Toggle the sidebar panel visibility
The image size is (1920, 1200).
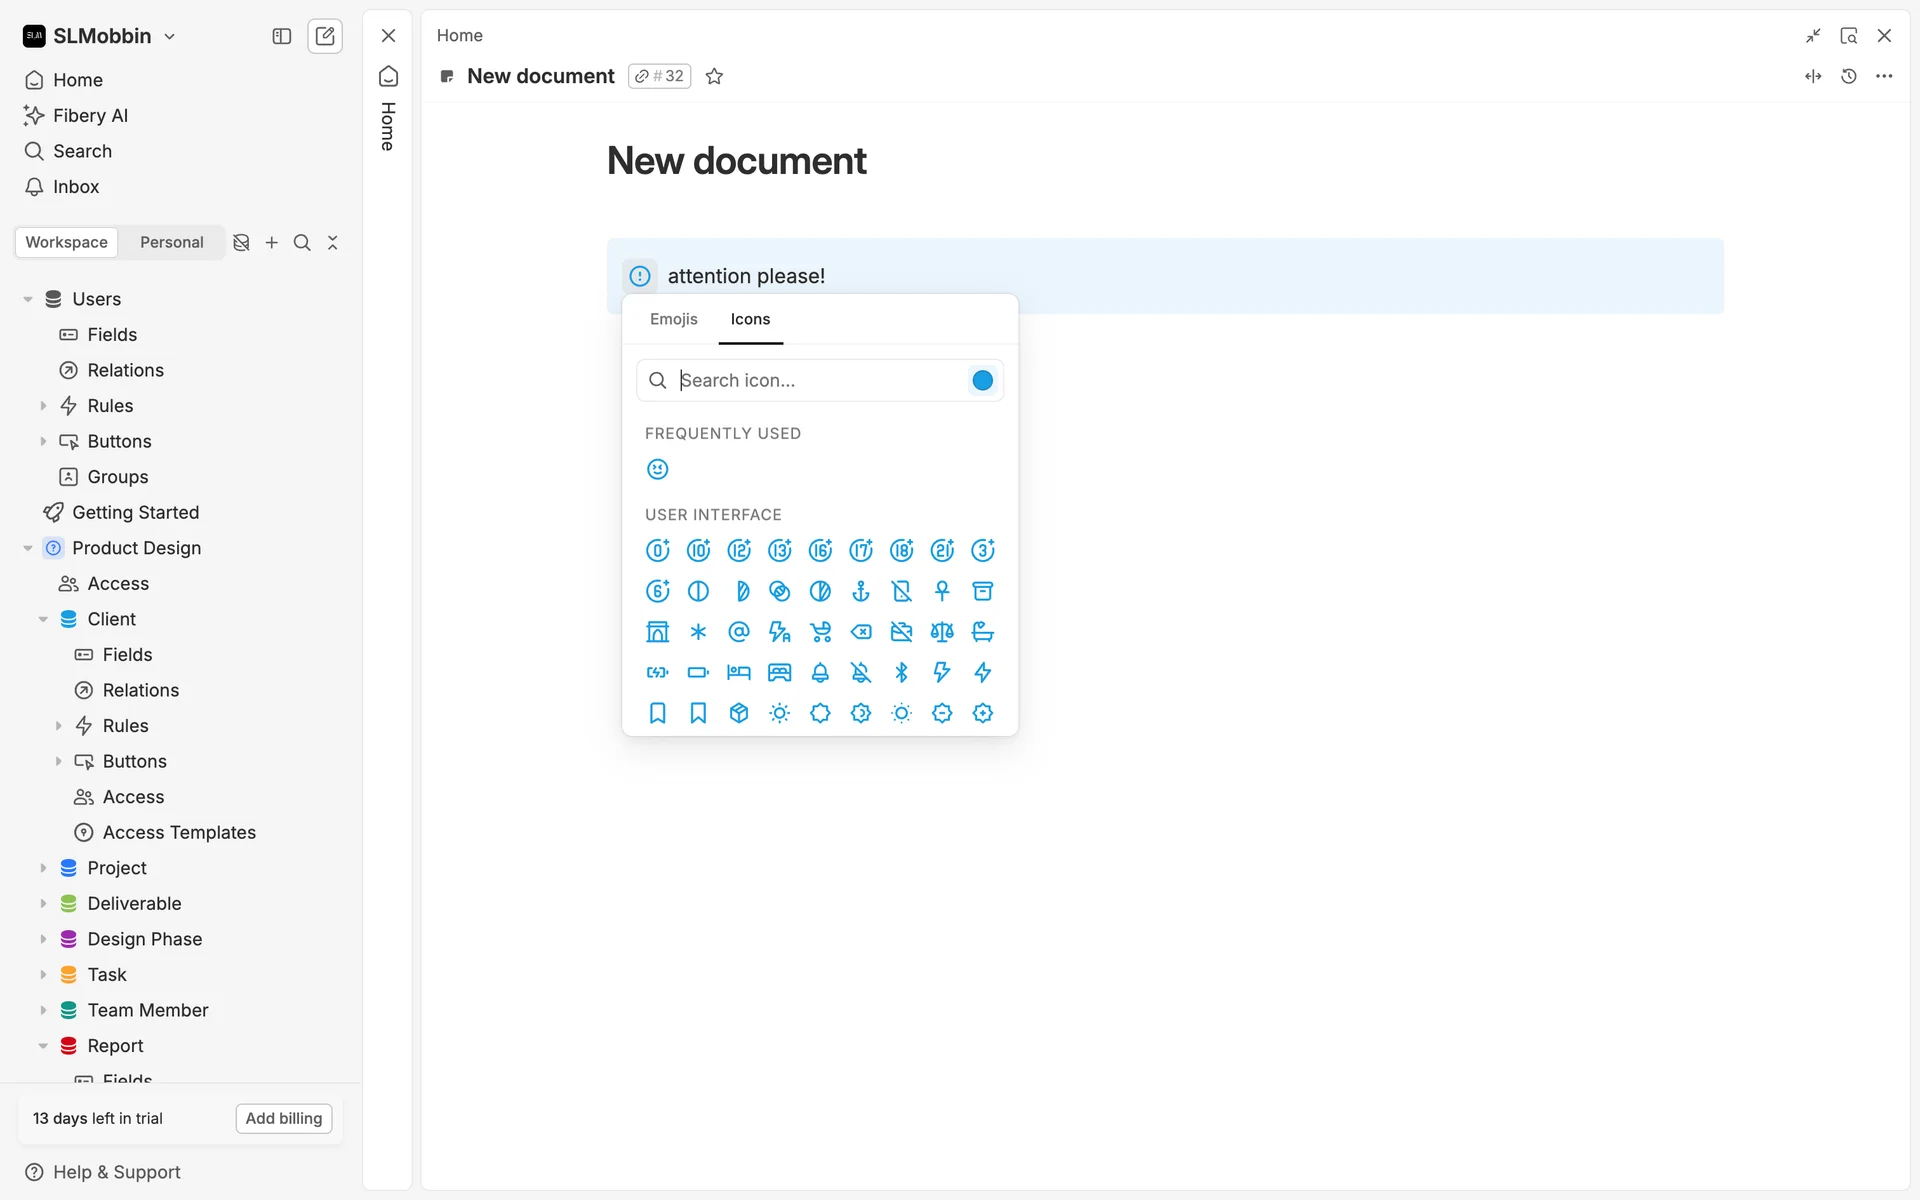point(281,36)
